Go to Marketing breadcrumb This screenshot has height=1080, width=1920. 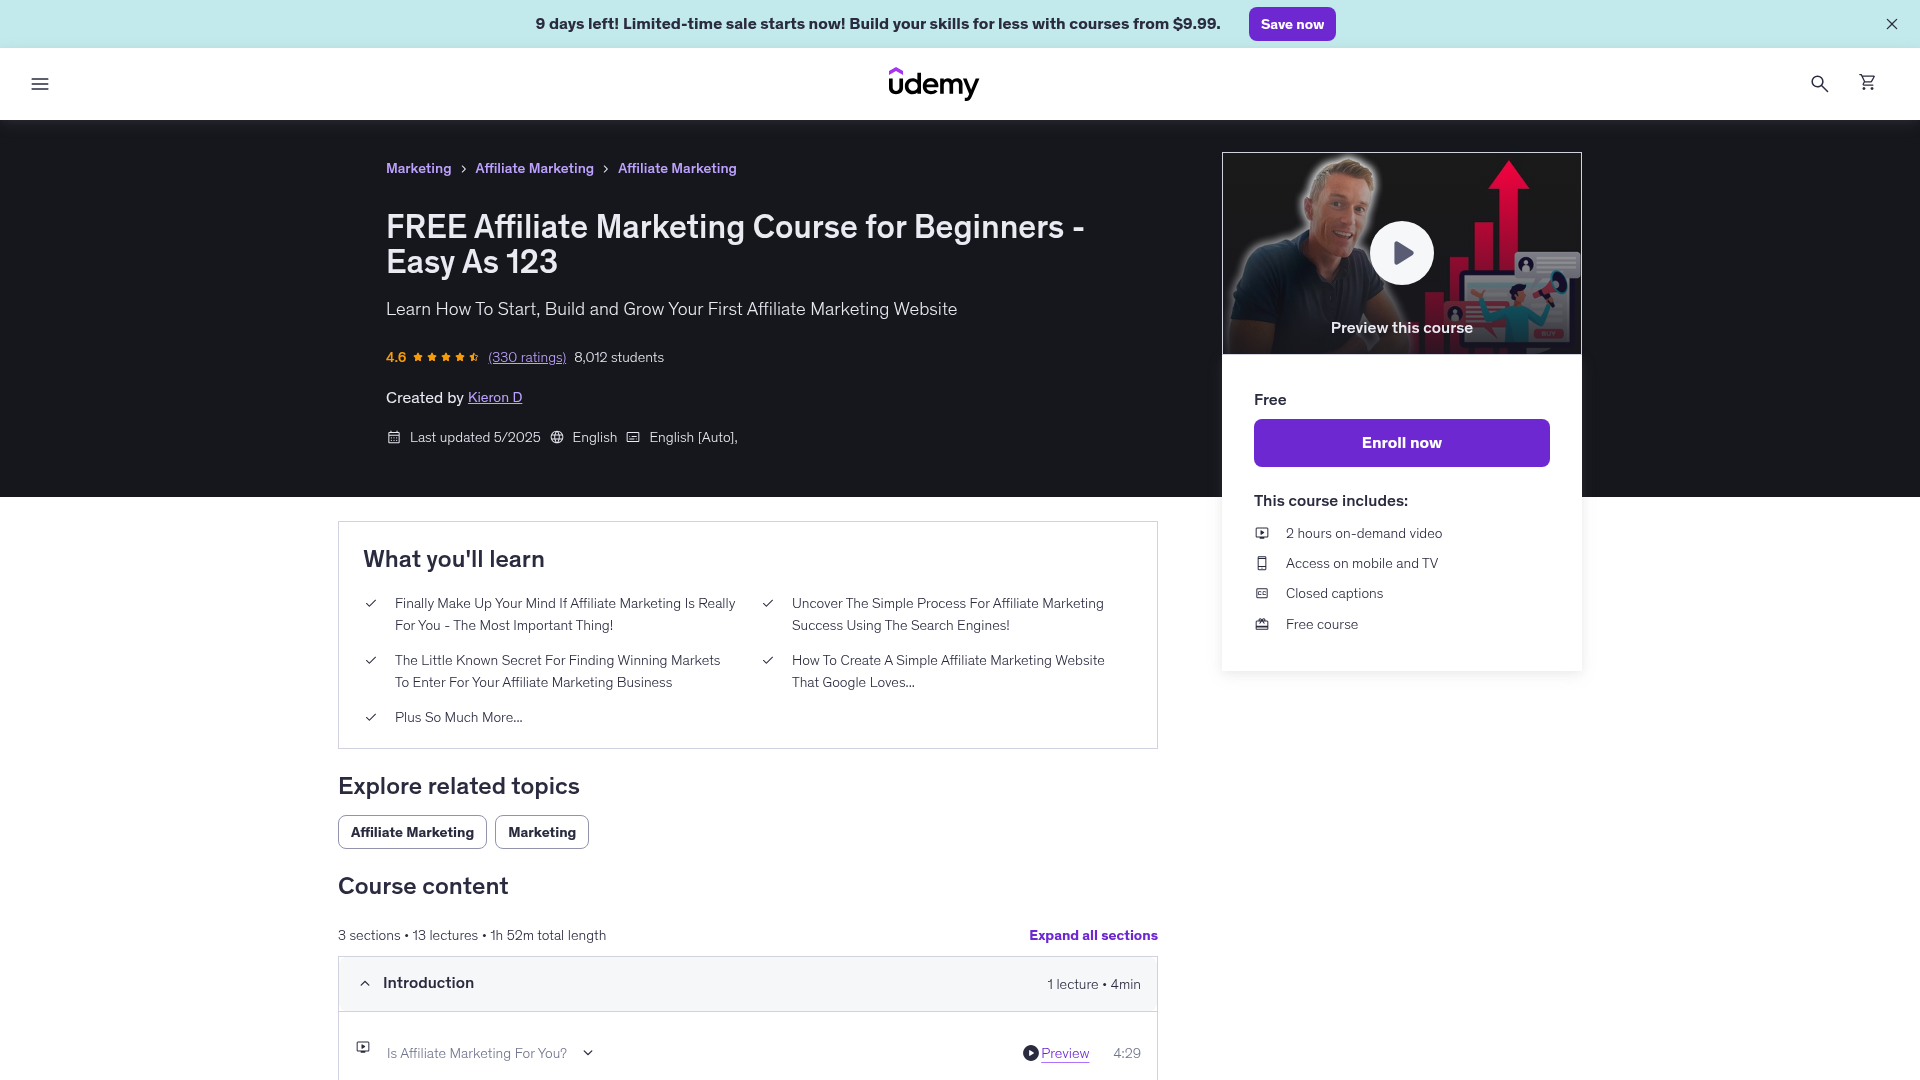[418, 168]
